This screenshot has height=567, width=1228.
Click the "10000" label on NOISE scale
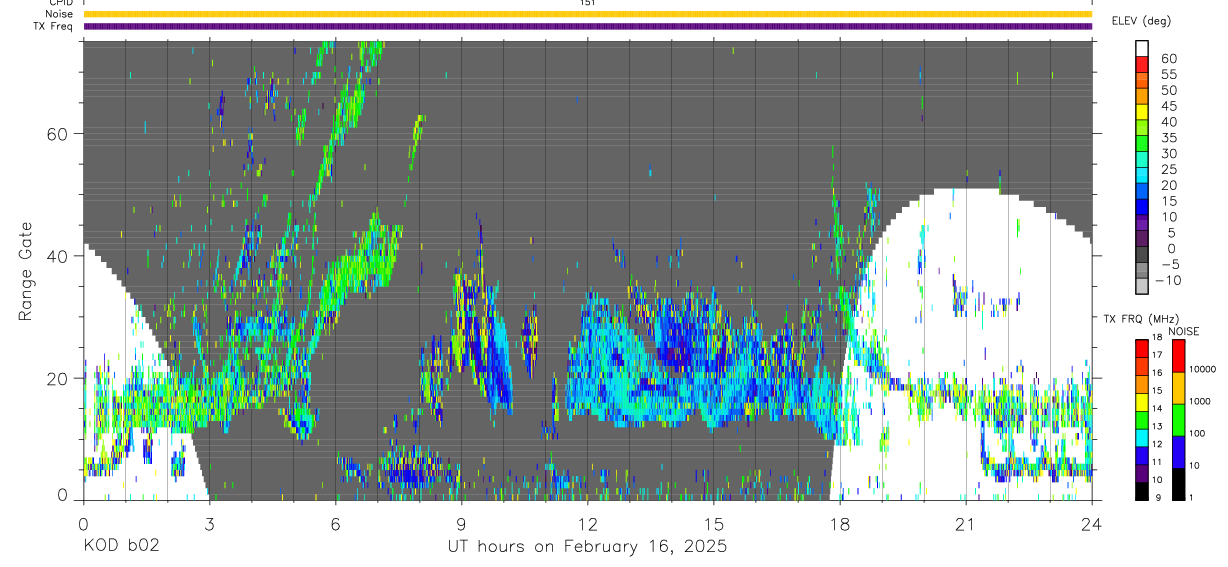tap(1201, 369)
